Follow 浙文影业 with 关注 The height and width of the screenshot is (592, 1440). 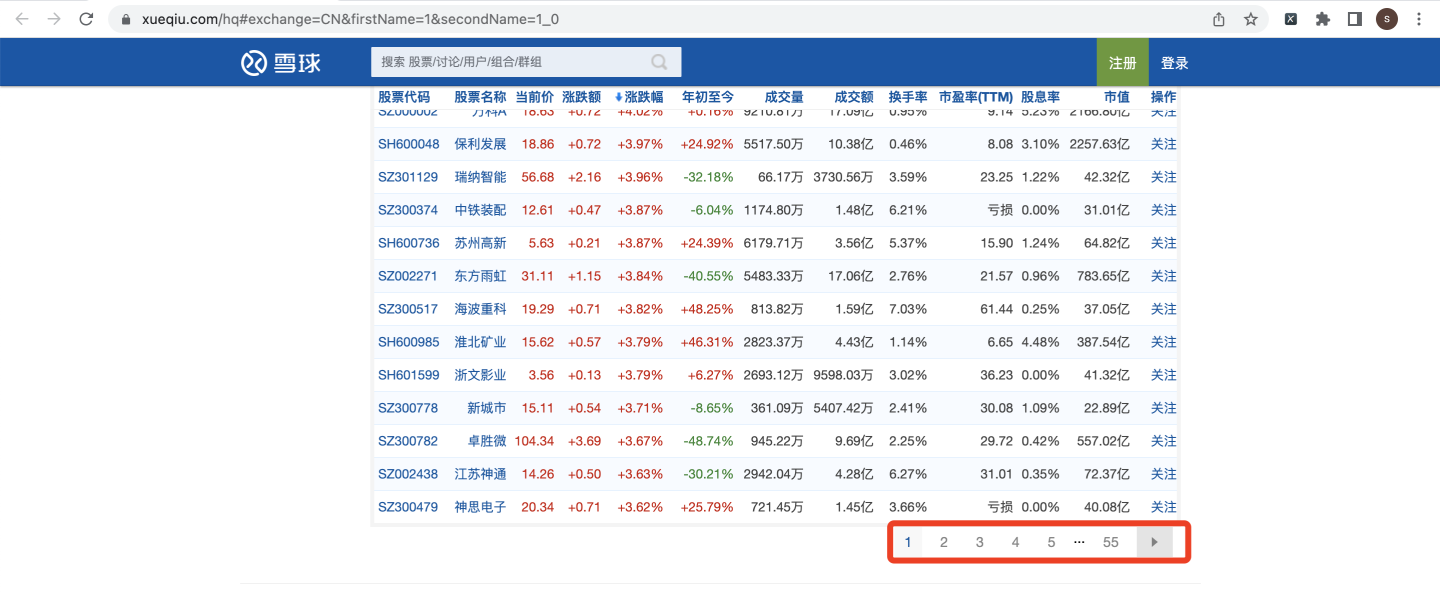[x=1164, y=375]
